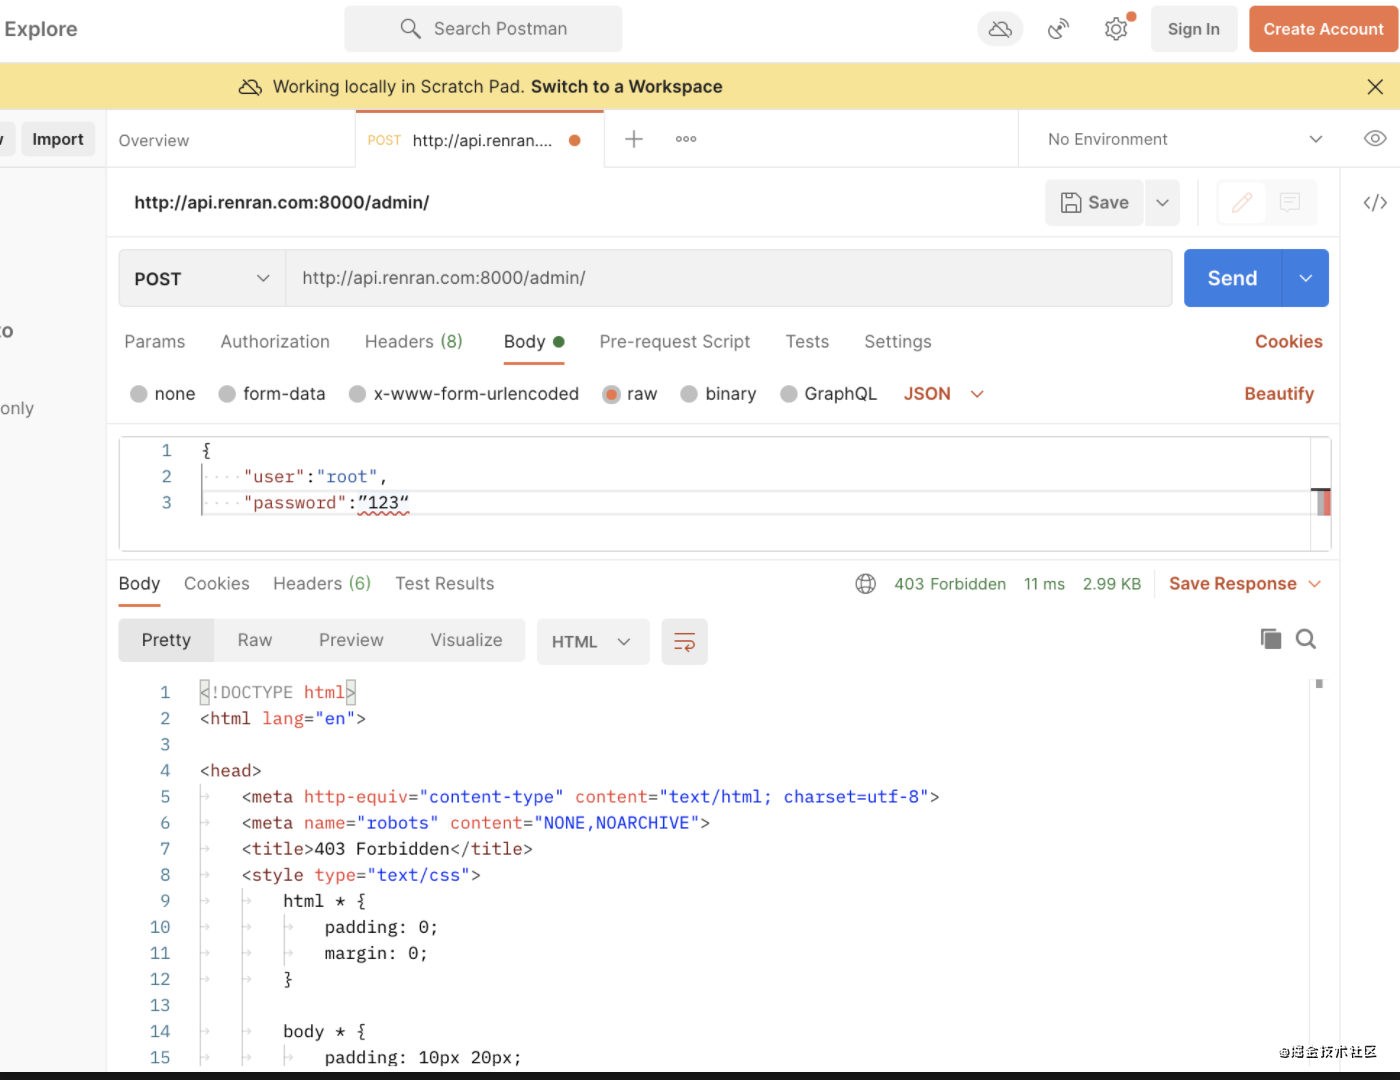Toggle the wrap lines icon
1400x1080 pixels.
click(684, 642)
